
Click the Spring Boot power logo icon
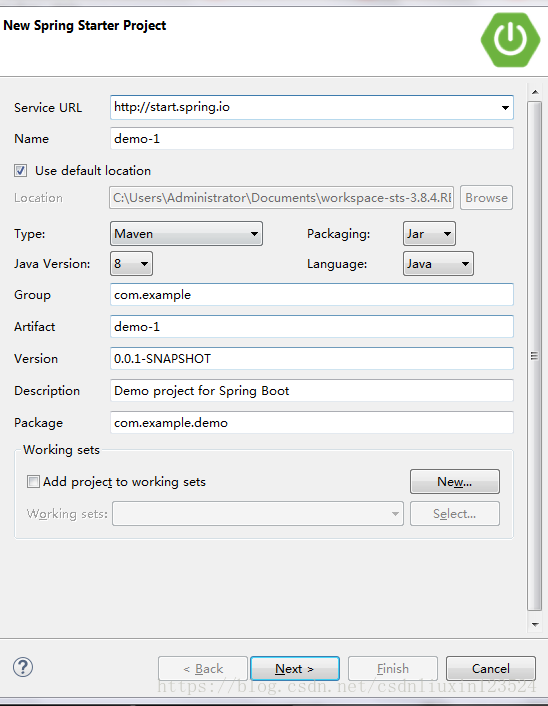[510, 40]
